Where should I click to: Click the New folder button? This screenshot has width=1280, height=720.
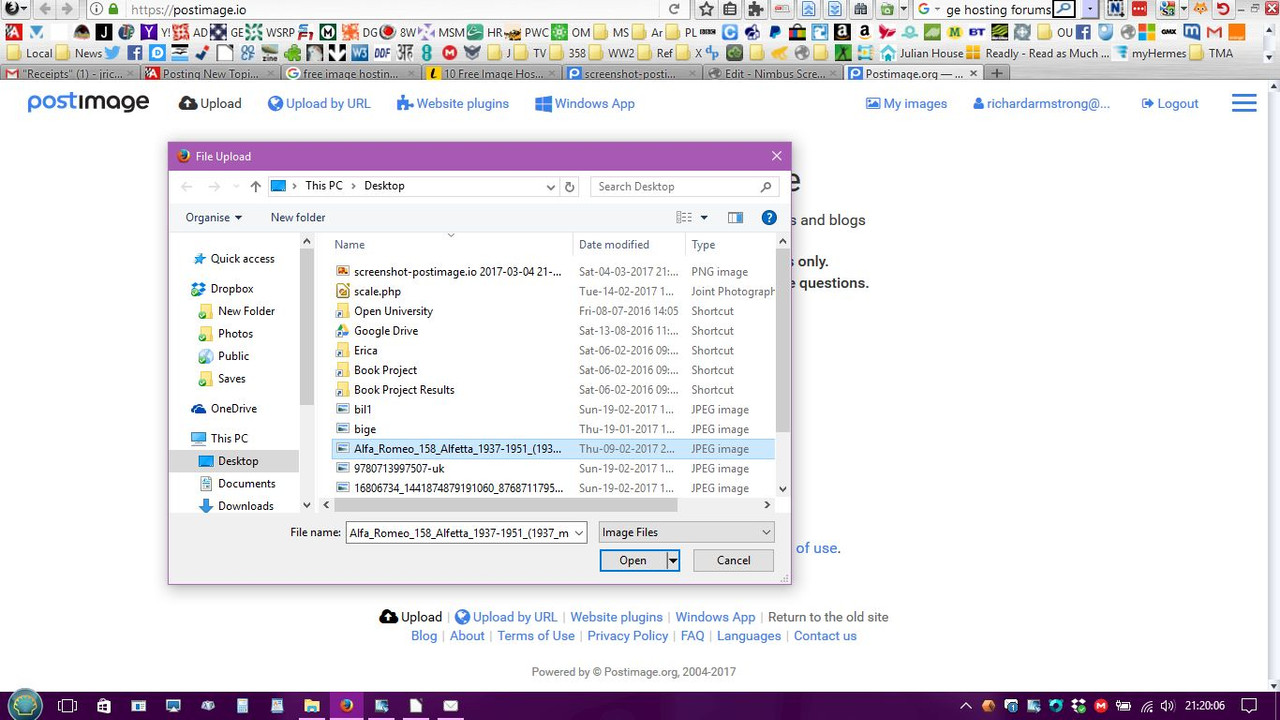(298, 217)
